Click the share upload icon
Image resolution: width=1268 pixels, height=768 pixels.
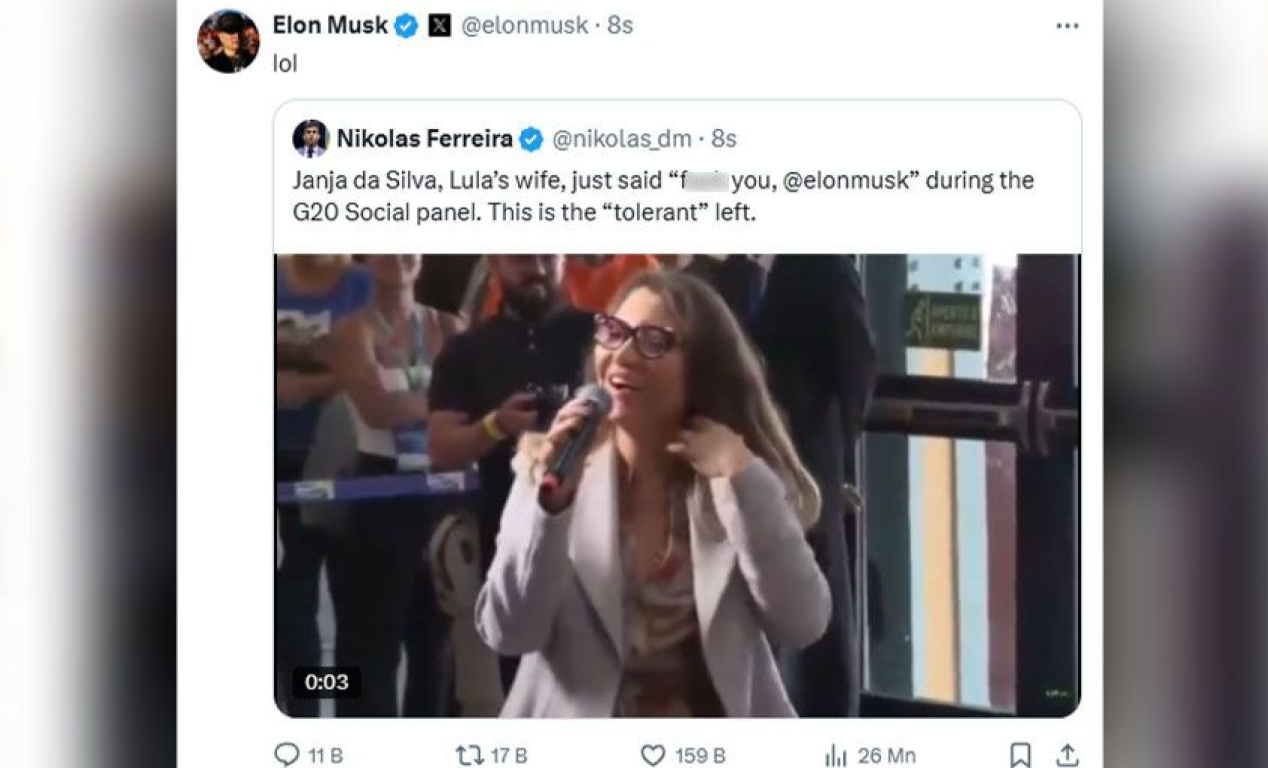tap(1067, 755)
